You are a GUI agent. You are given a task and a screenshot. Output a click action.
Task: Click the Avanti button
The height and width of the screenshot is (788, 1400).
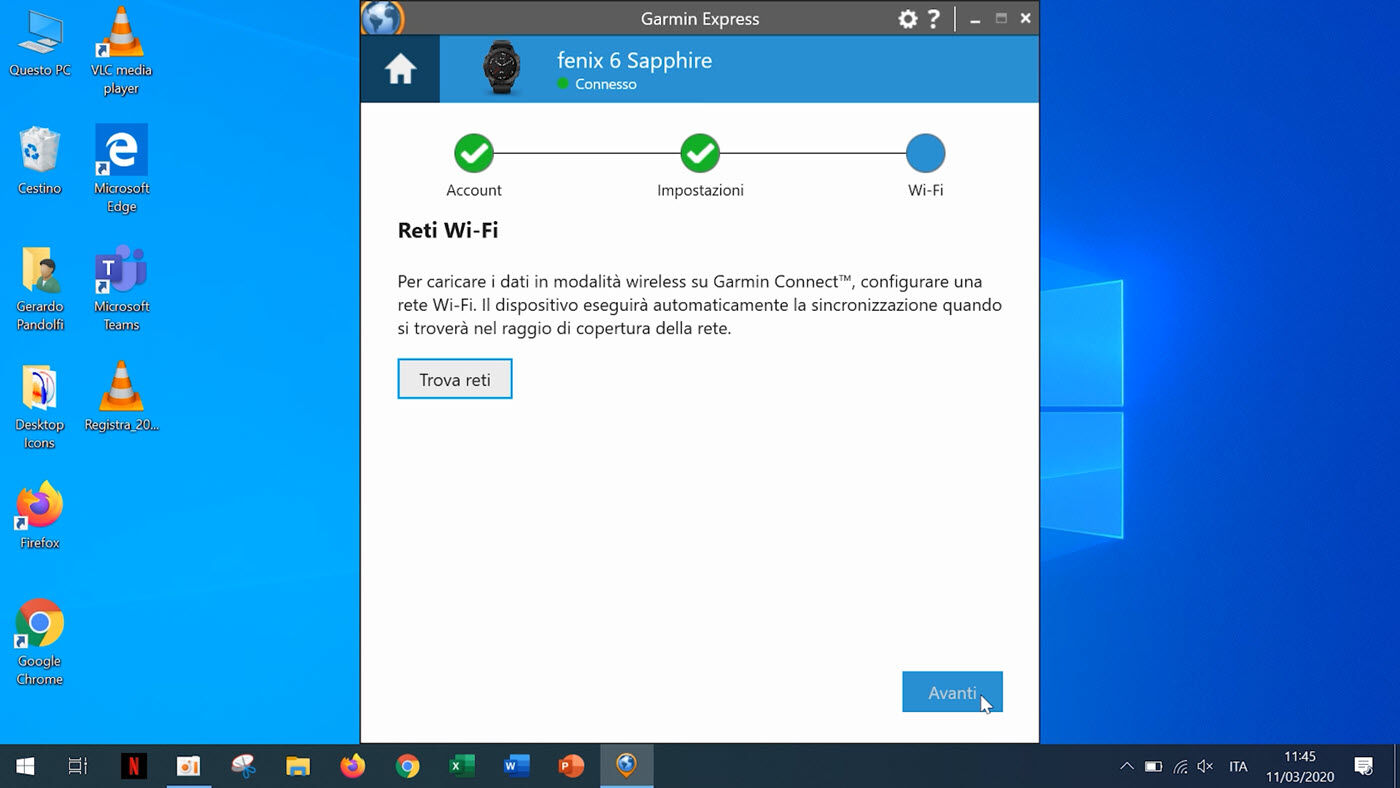pyautogui.click(x=951, y=692)
